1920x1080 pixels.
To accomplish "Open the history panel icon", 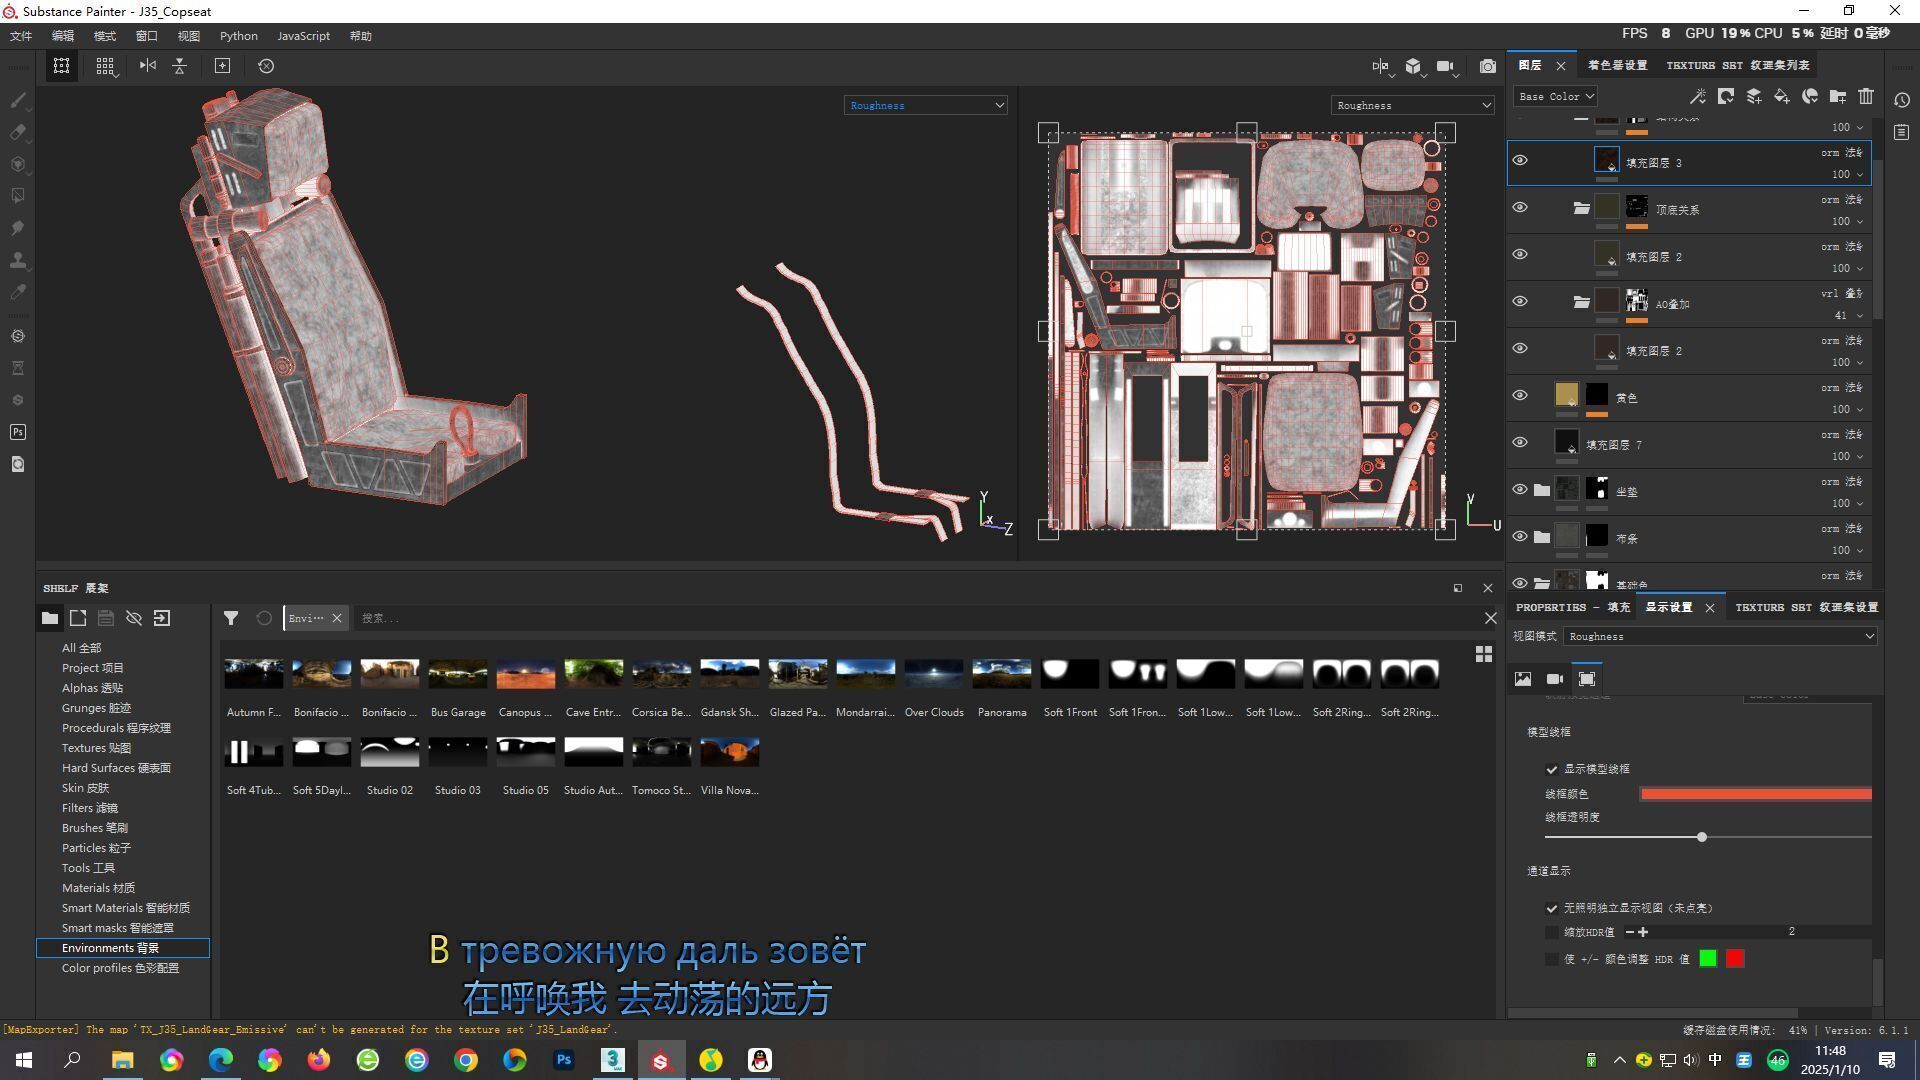I will pos(1902,100).
